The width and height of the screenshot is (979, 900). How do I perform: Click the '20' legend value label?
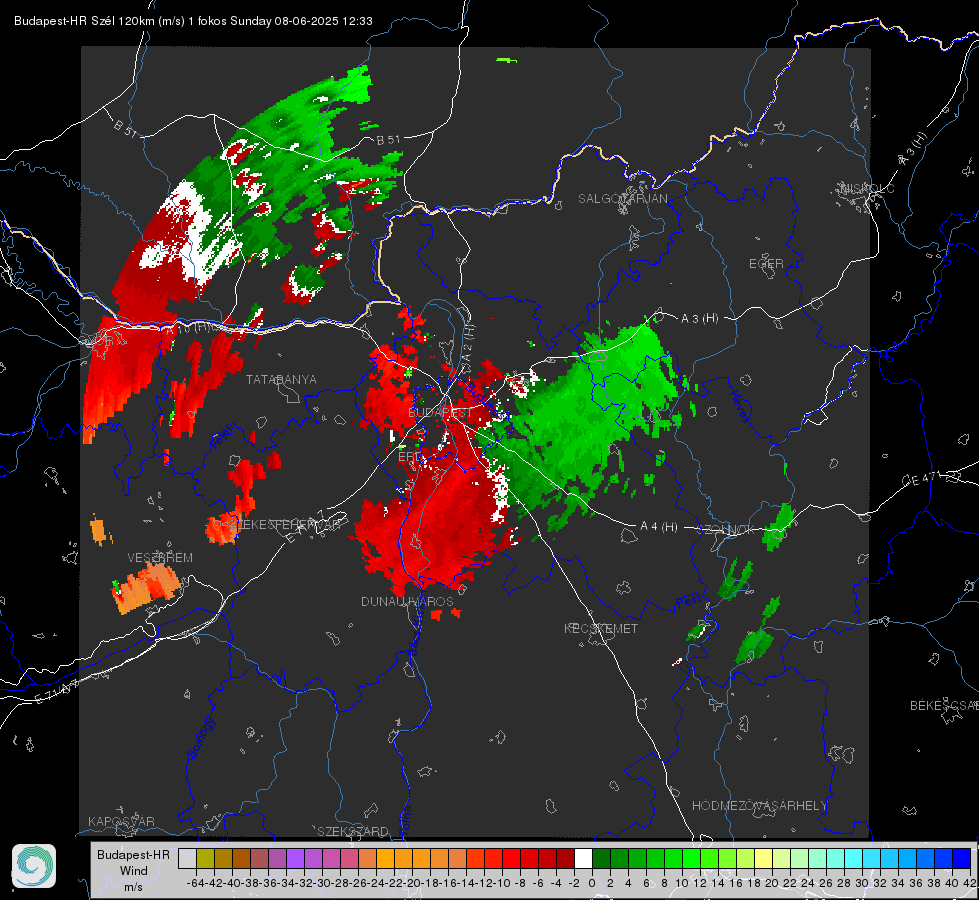point(772,883)
